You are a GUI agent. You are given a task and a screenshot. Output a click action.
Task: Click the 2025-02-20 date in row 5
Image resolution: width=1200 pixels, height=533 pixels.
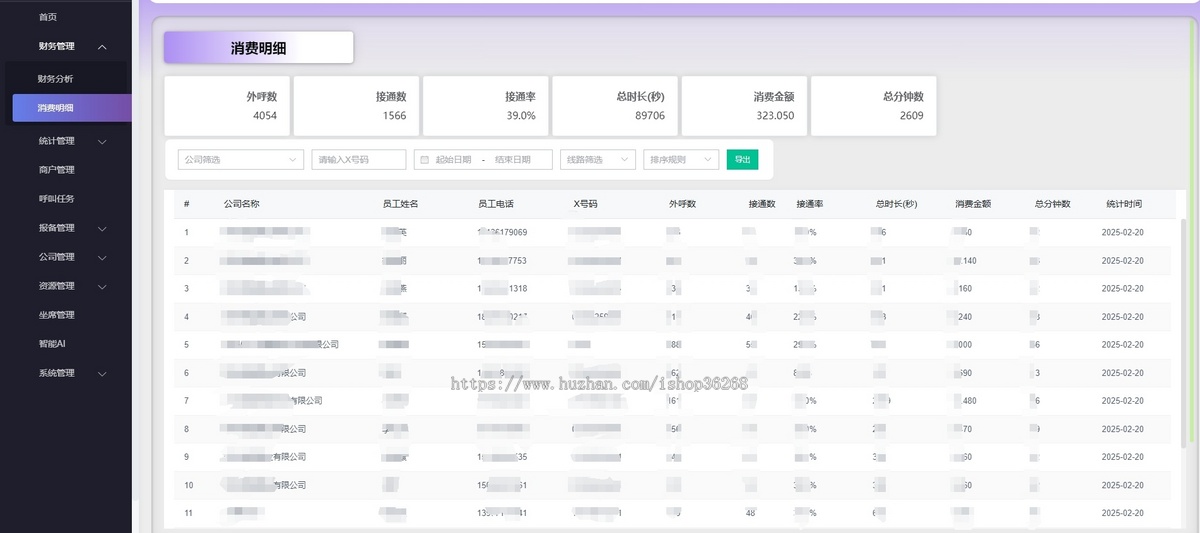(x=1122, y=345)
